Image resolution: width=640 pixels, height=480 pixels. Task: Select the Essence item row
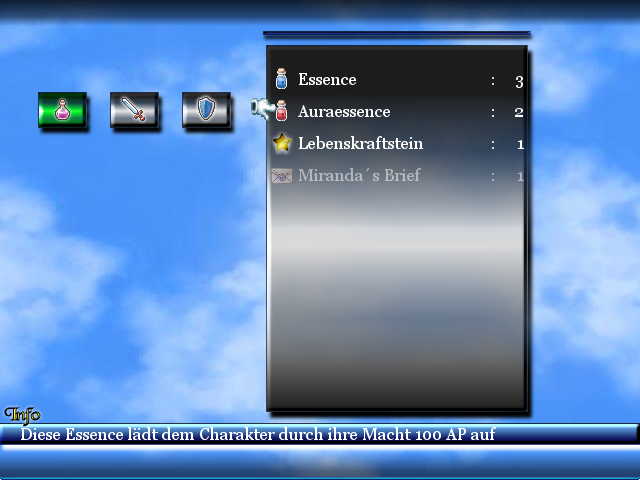(398, 80)
